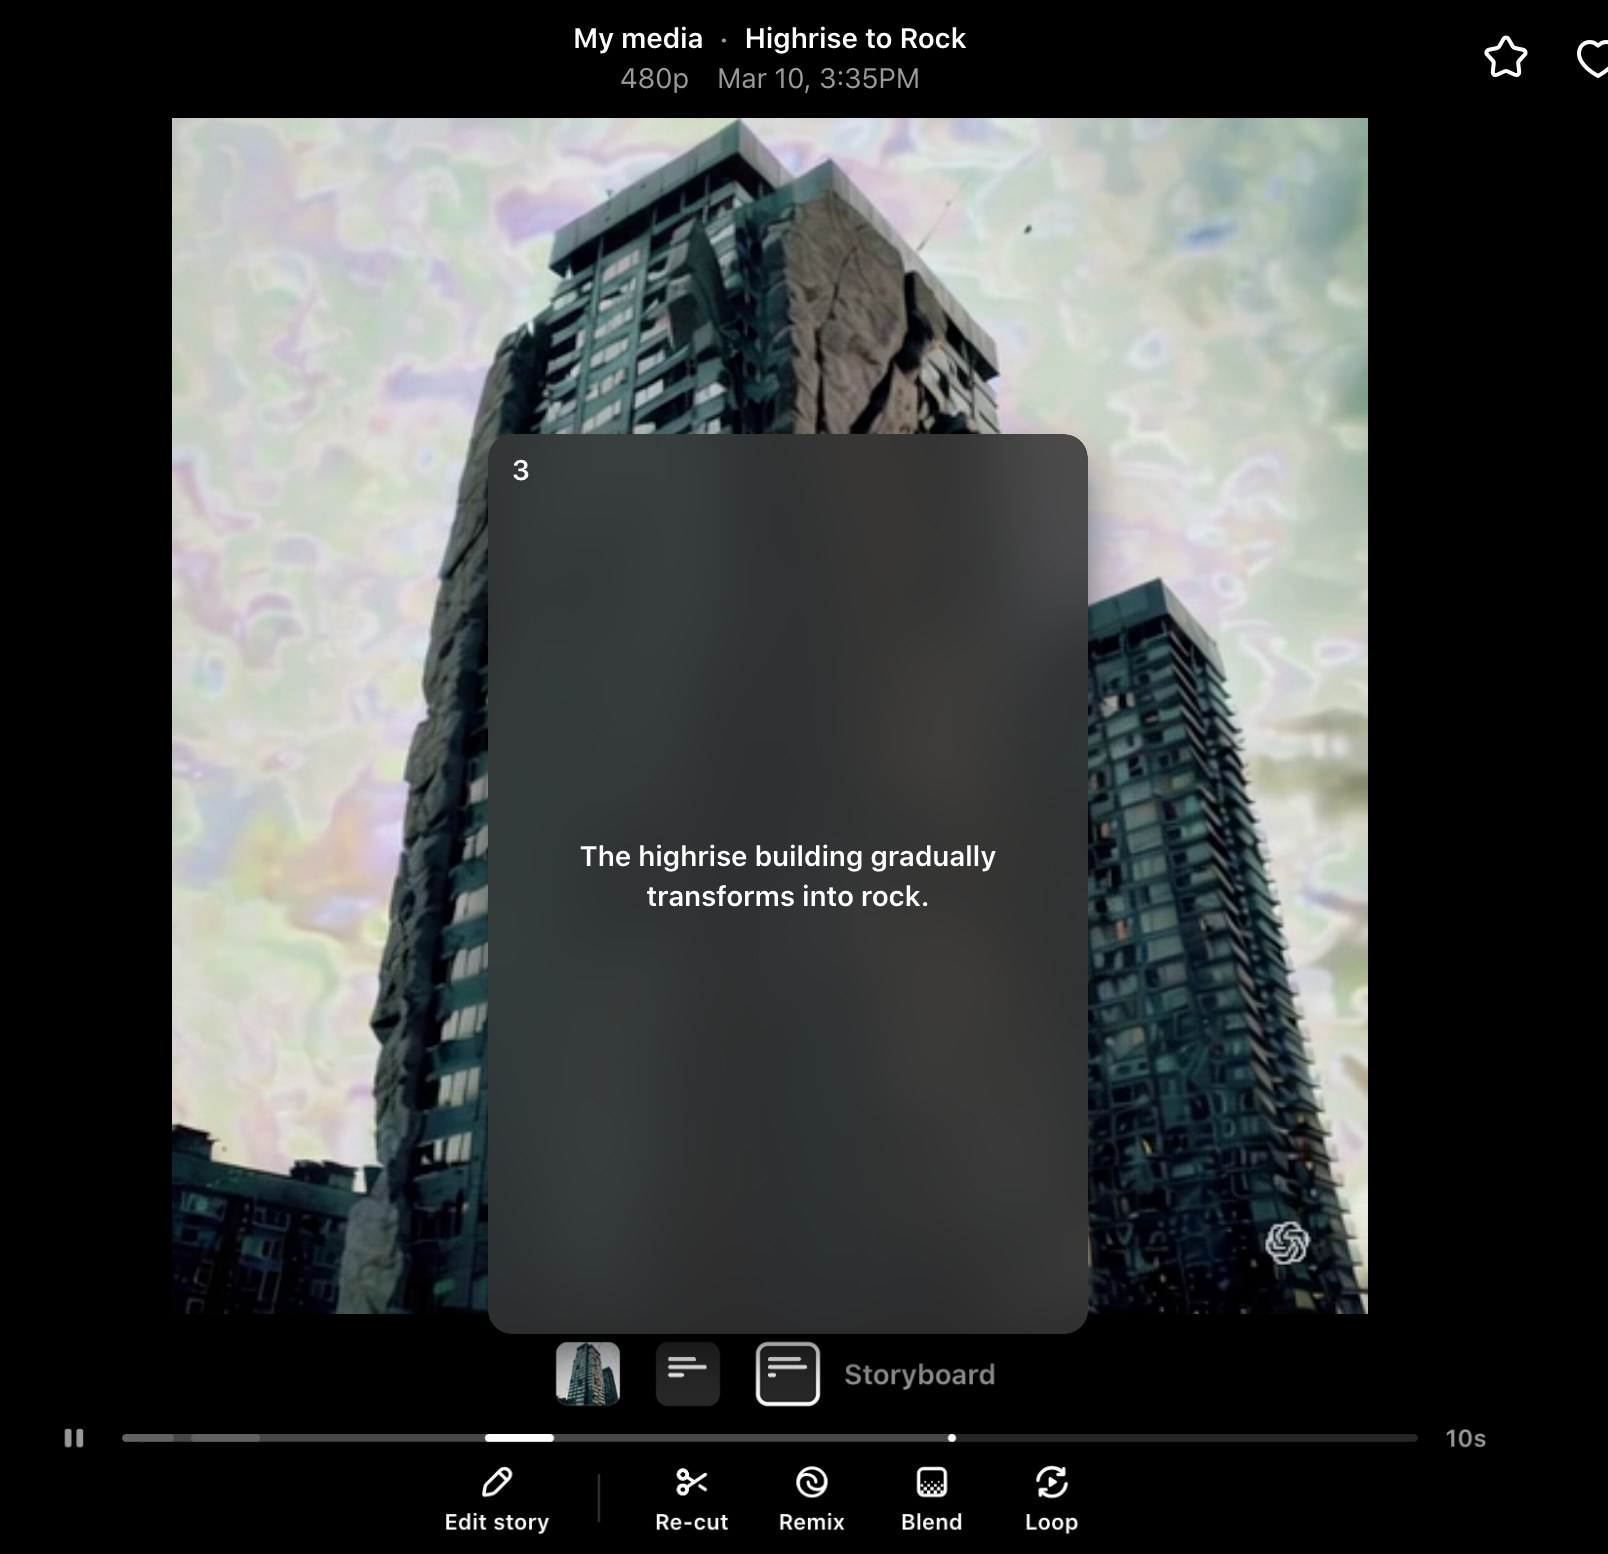This screenshot has width=1608, height=1554.
Task: Activate the Loop tool
Action: [x=1051, y=1500]
